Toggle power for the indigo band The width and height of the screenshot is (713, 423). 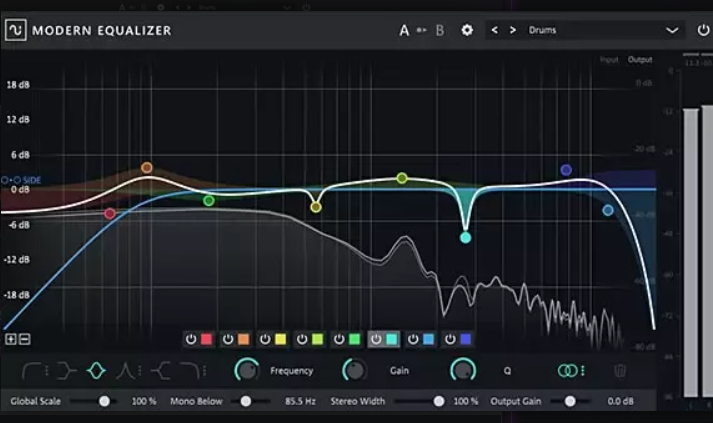pos(450,339)
